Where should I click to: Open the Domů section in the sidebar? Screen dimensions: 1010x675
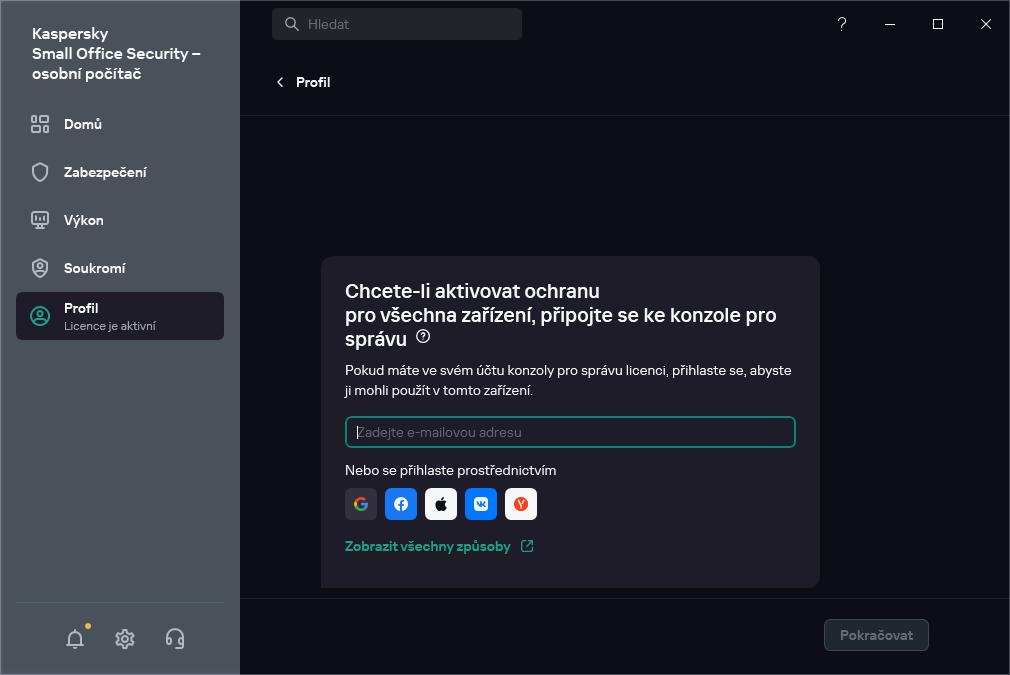tap(82, 124)
